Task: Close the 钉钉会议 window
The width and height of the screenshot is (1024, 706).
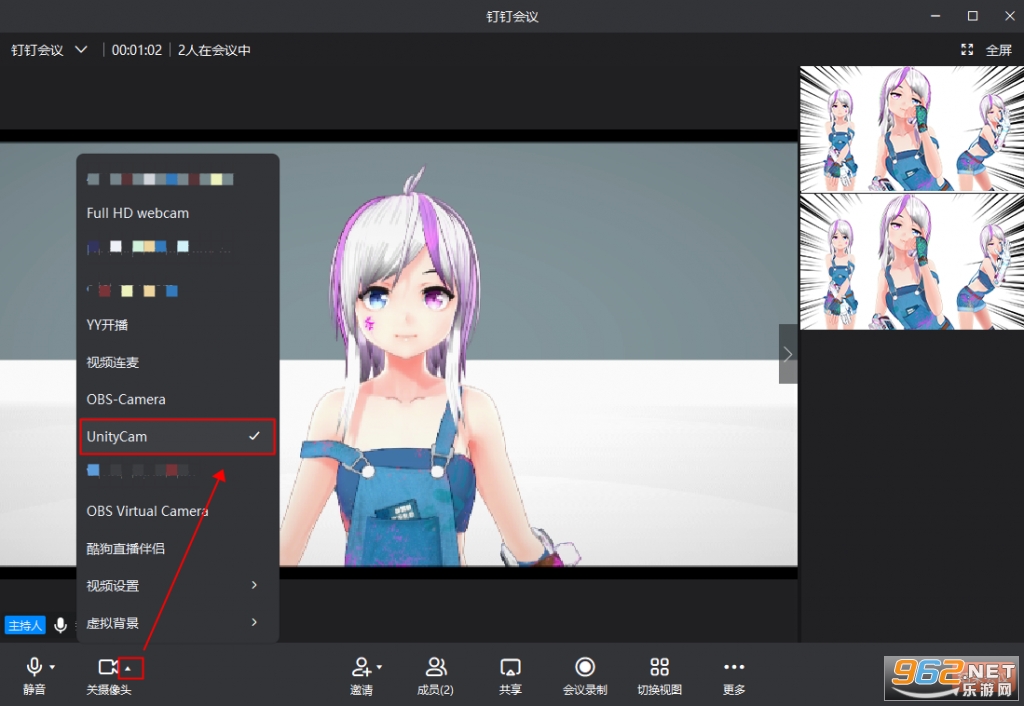Action: (x=1009, y=16)
